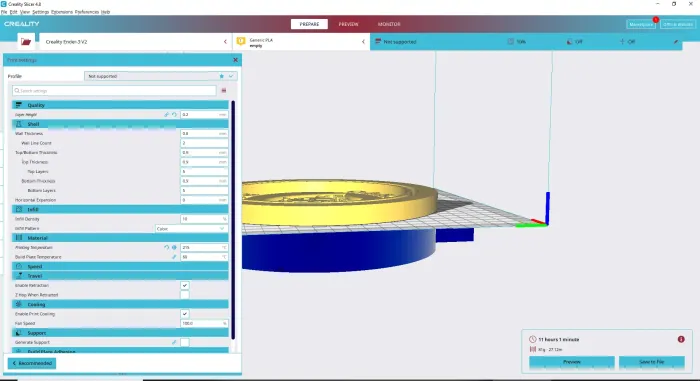Click the settings panel vertical scrollbar
The height and width of the screenshot is (381, 700).
233,220
